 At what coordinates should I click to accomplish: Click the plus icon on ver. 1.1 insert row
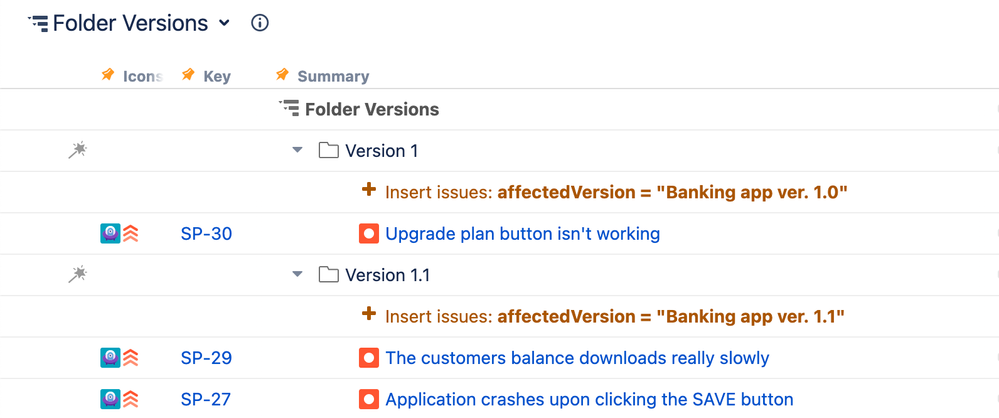tap(369, 315)
